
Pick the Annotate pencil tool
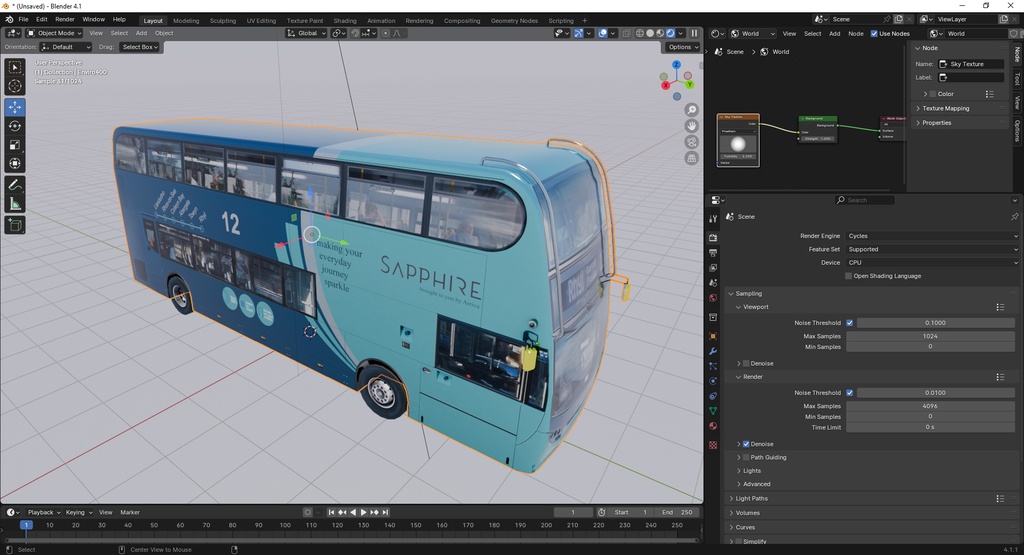click(x=15, y=185)
